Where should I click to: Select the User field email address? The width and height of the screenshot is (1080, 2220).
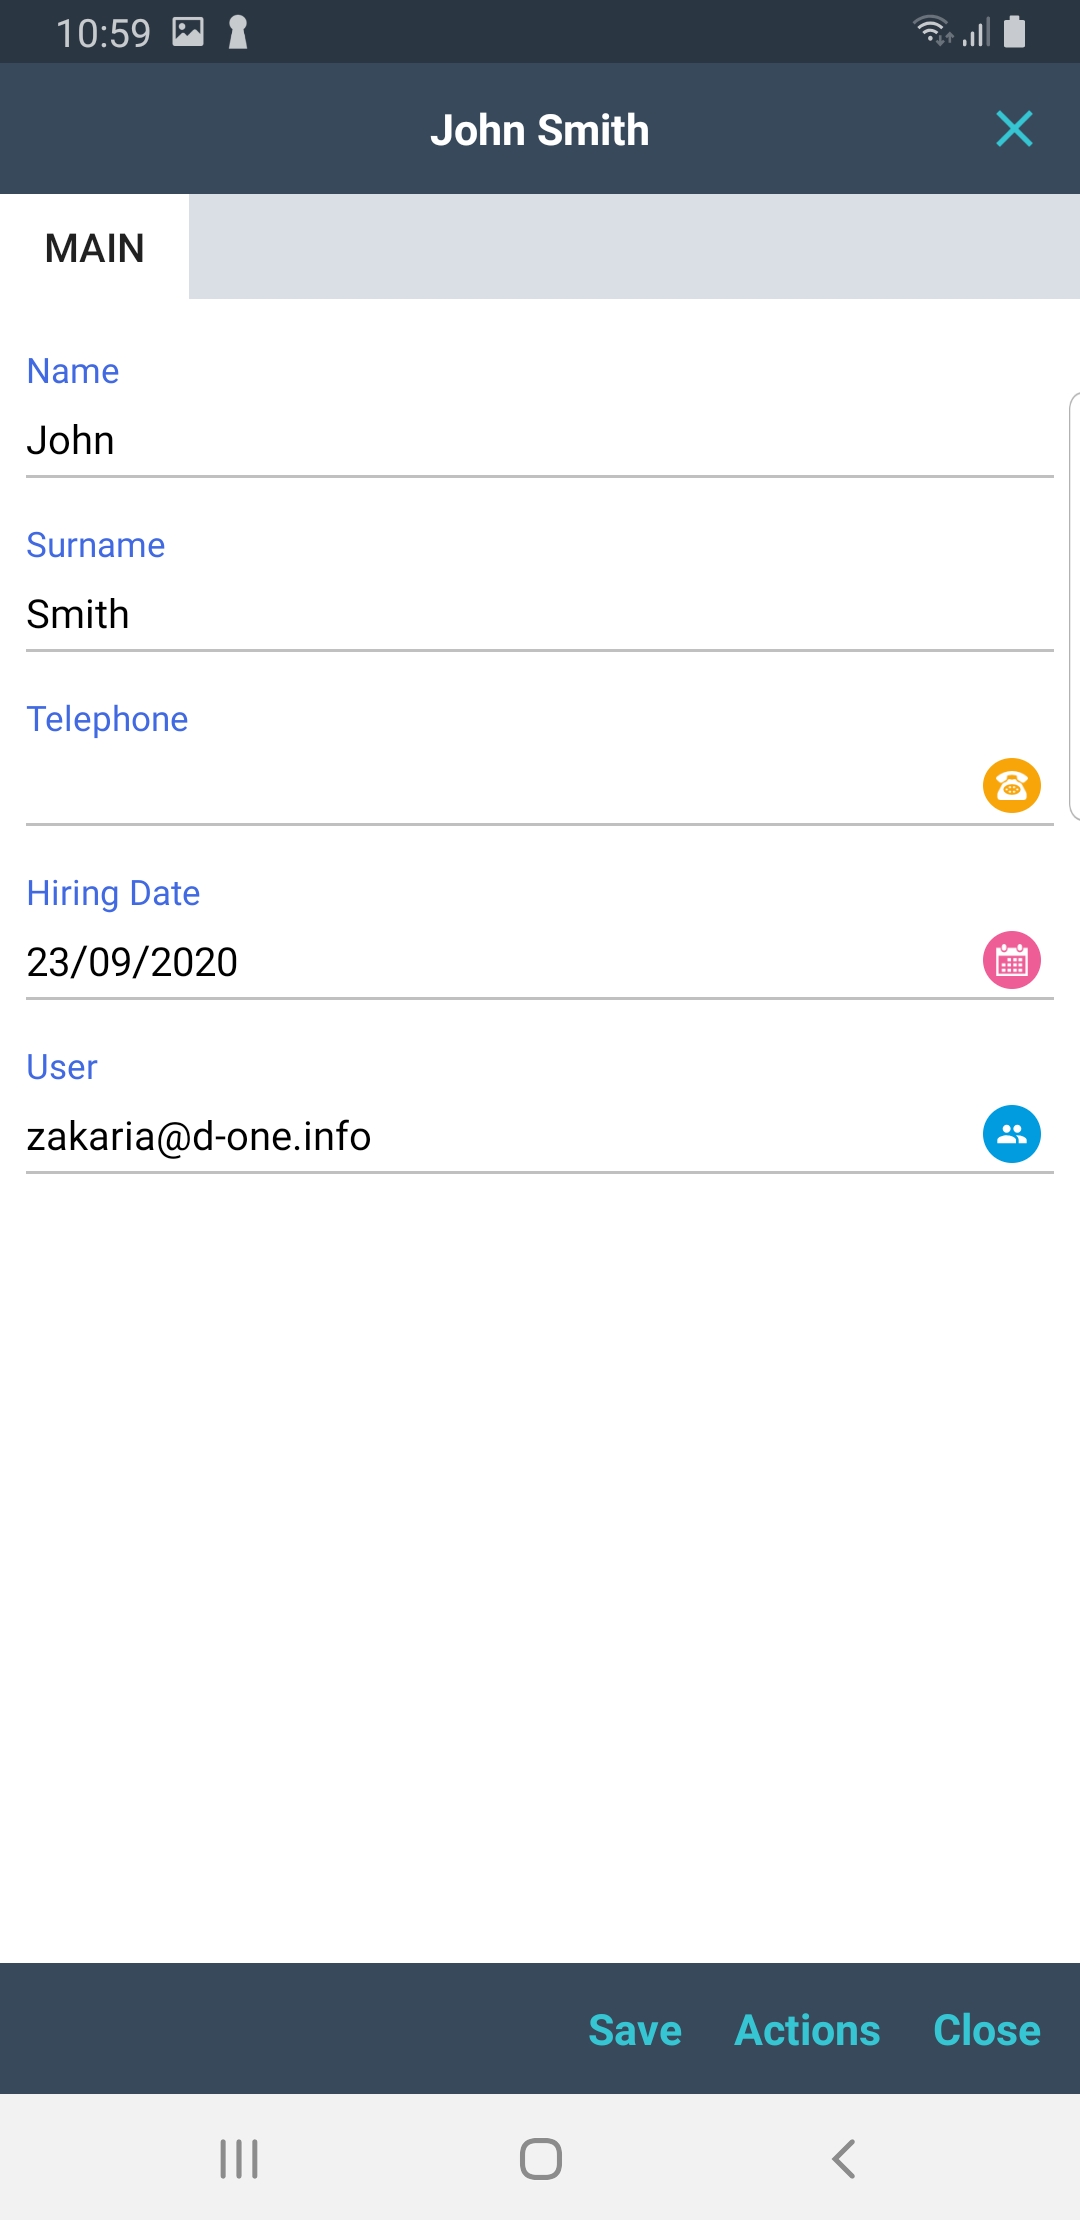(x=199, y=1137)
